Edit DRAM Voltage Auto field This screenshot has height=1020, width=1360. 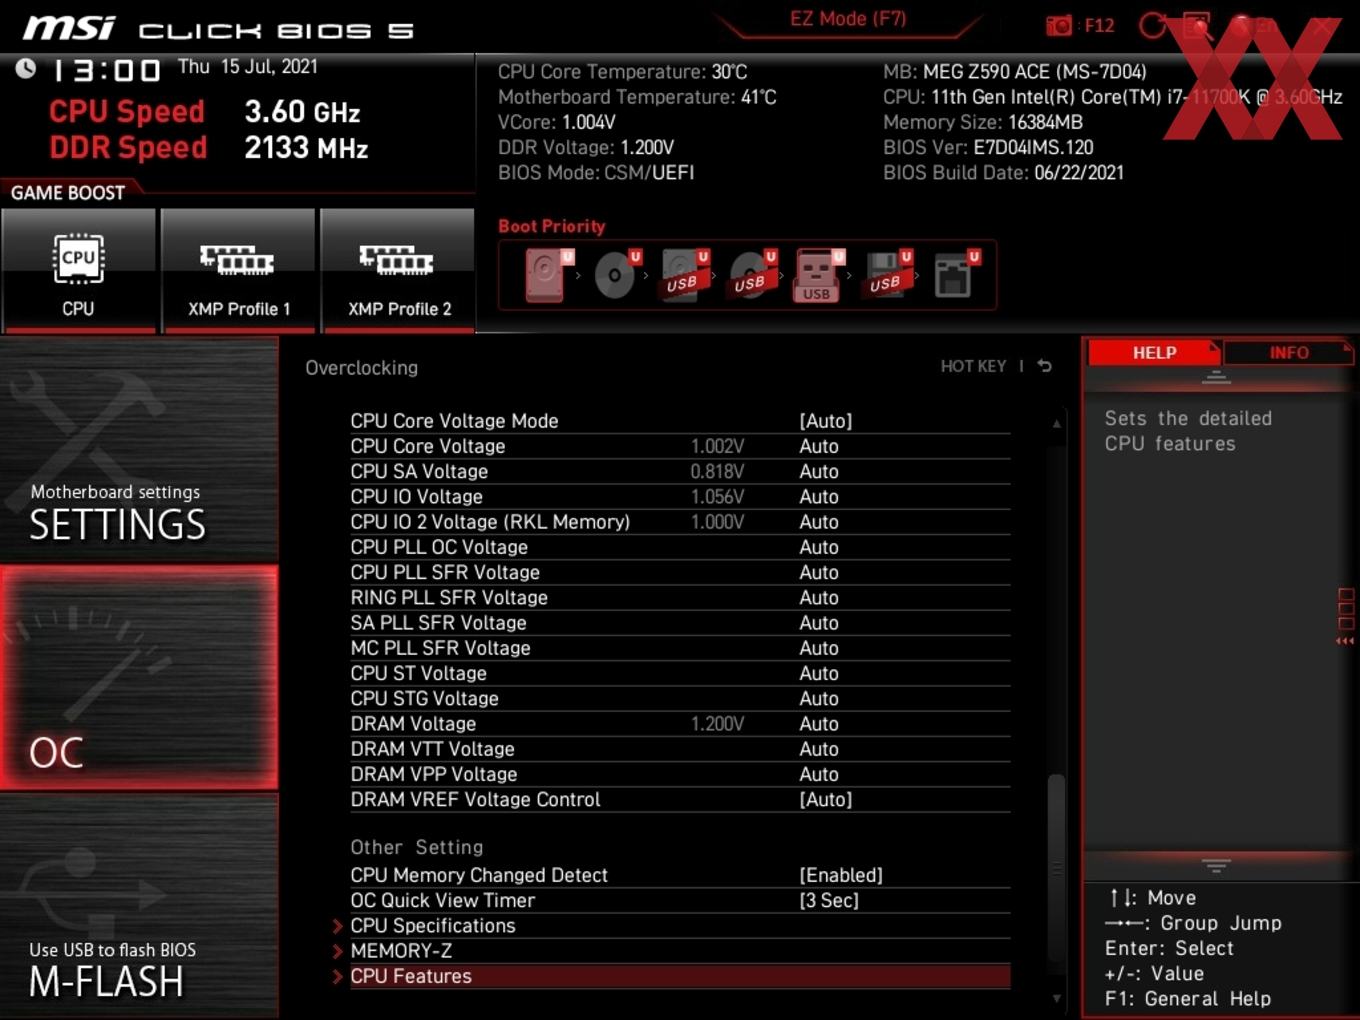(819, 723)
